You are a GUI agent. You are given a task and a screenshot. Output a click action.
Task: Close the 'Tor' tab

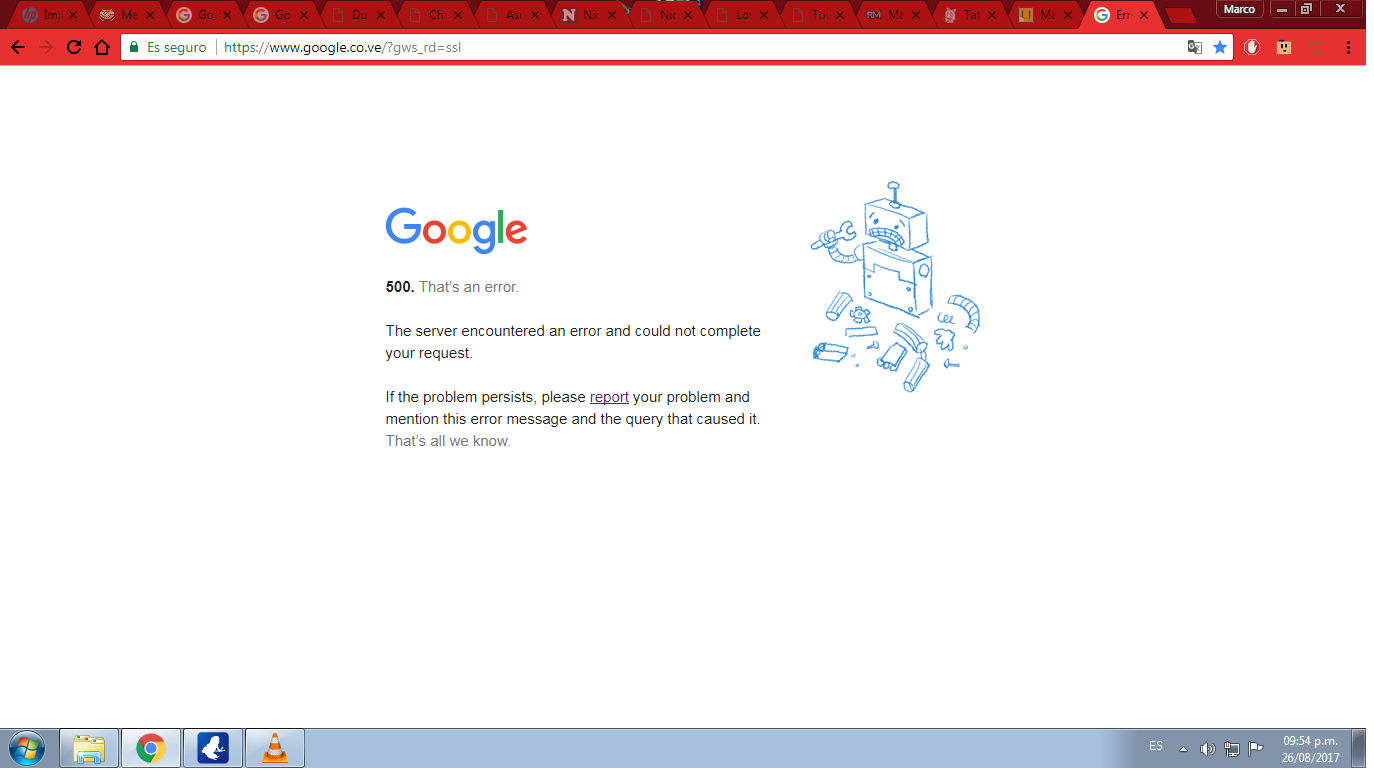(x=842, y=16)
